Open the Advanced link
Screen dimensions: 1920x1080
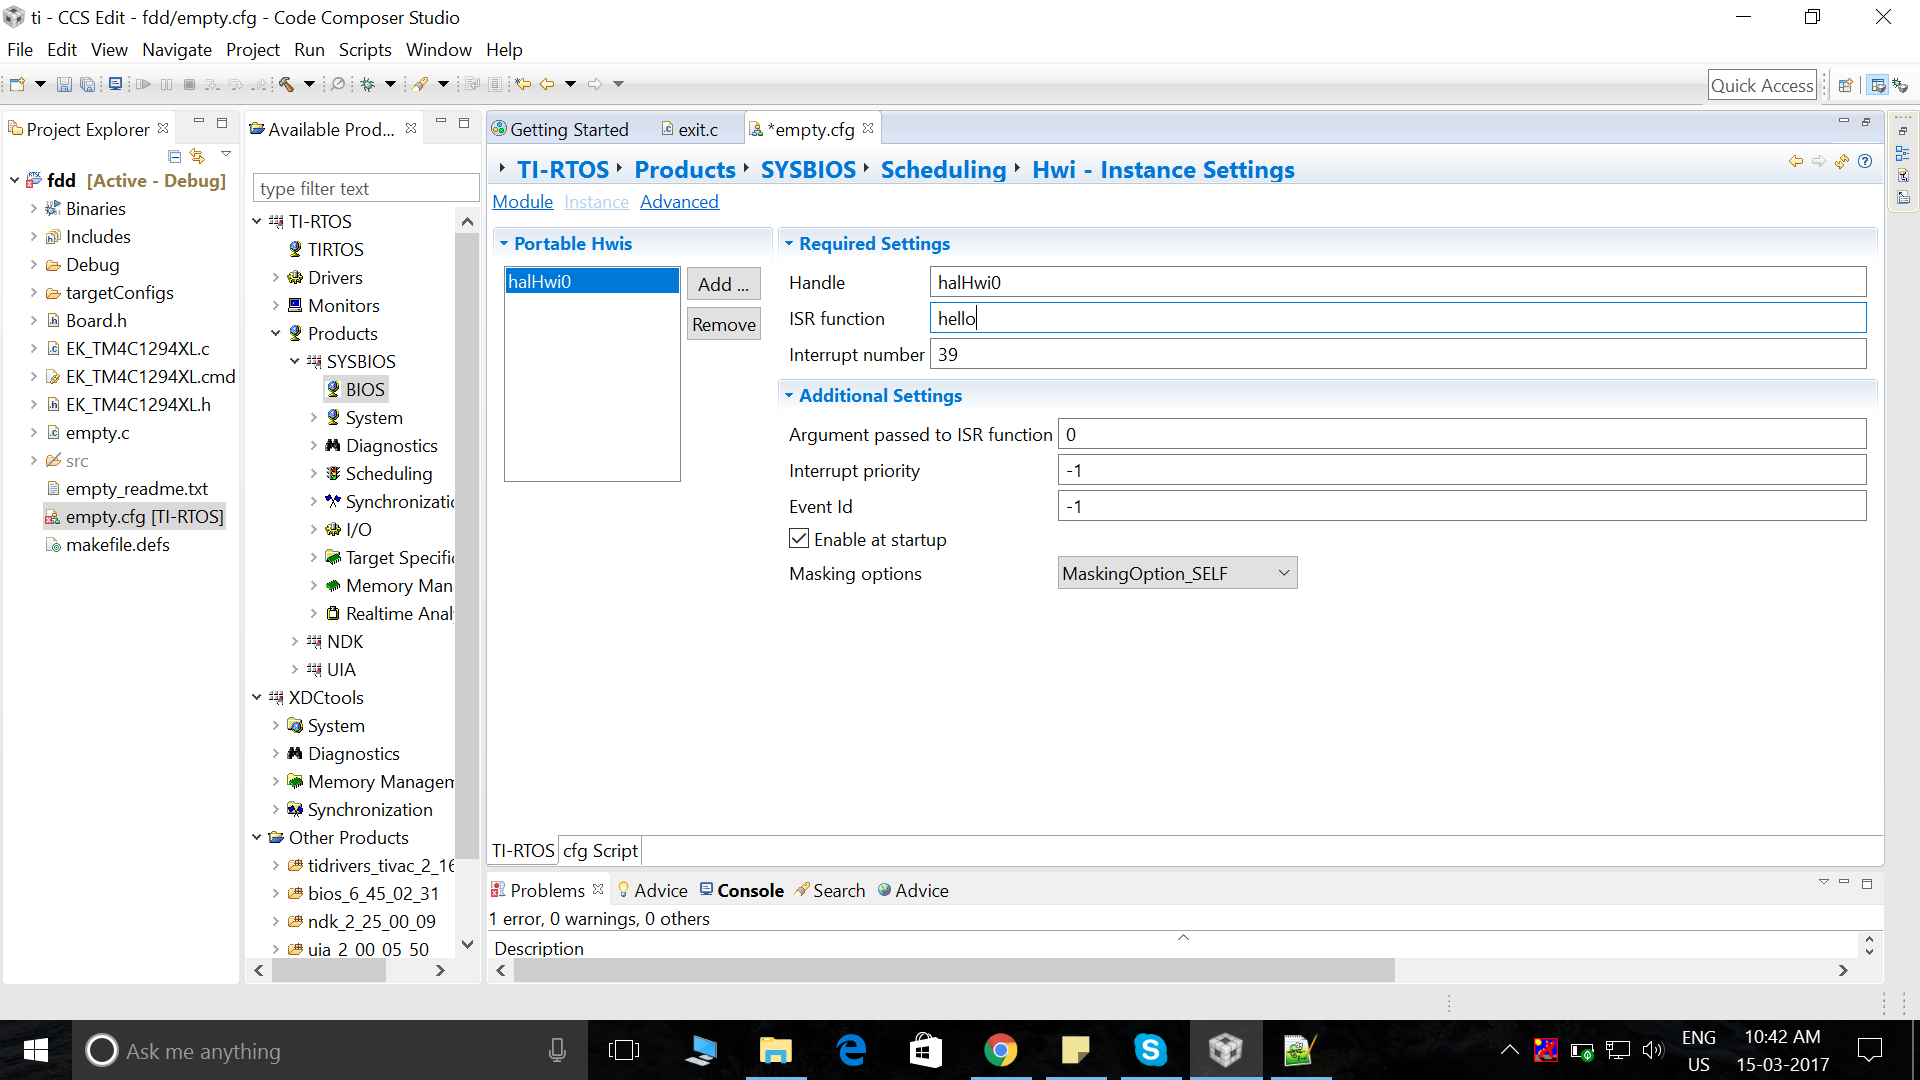coord(679,202)
